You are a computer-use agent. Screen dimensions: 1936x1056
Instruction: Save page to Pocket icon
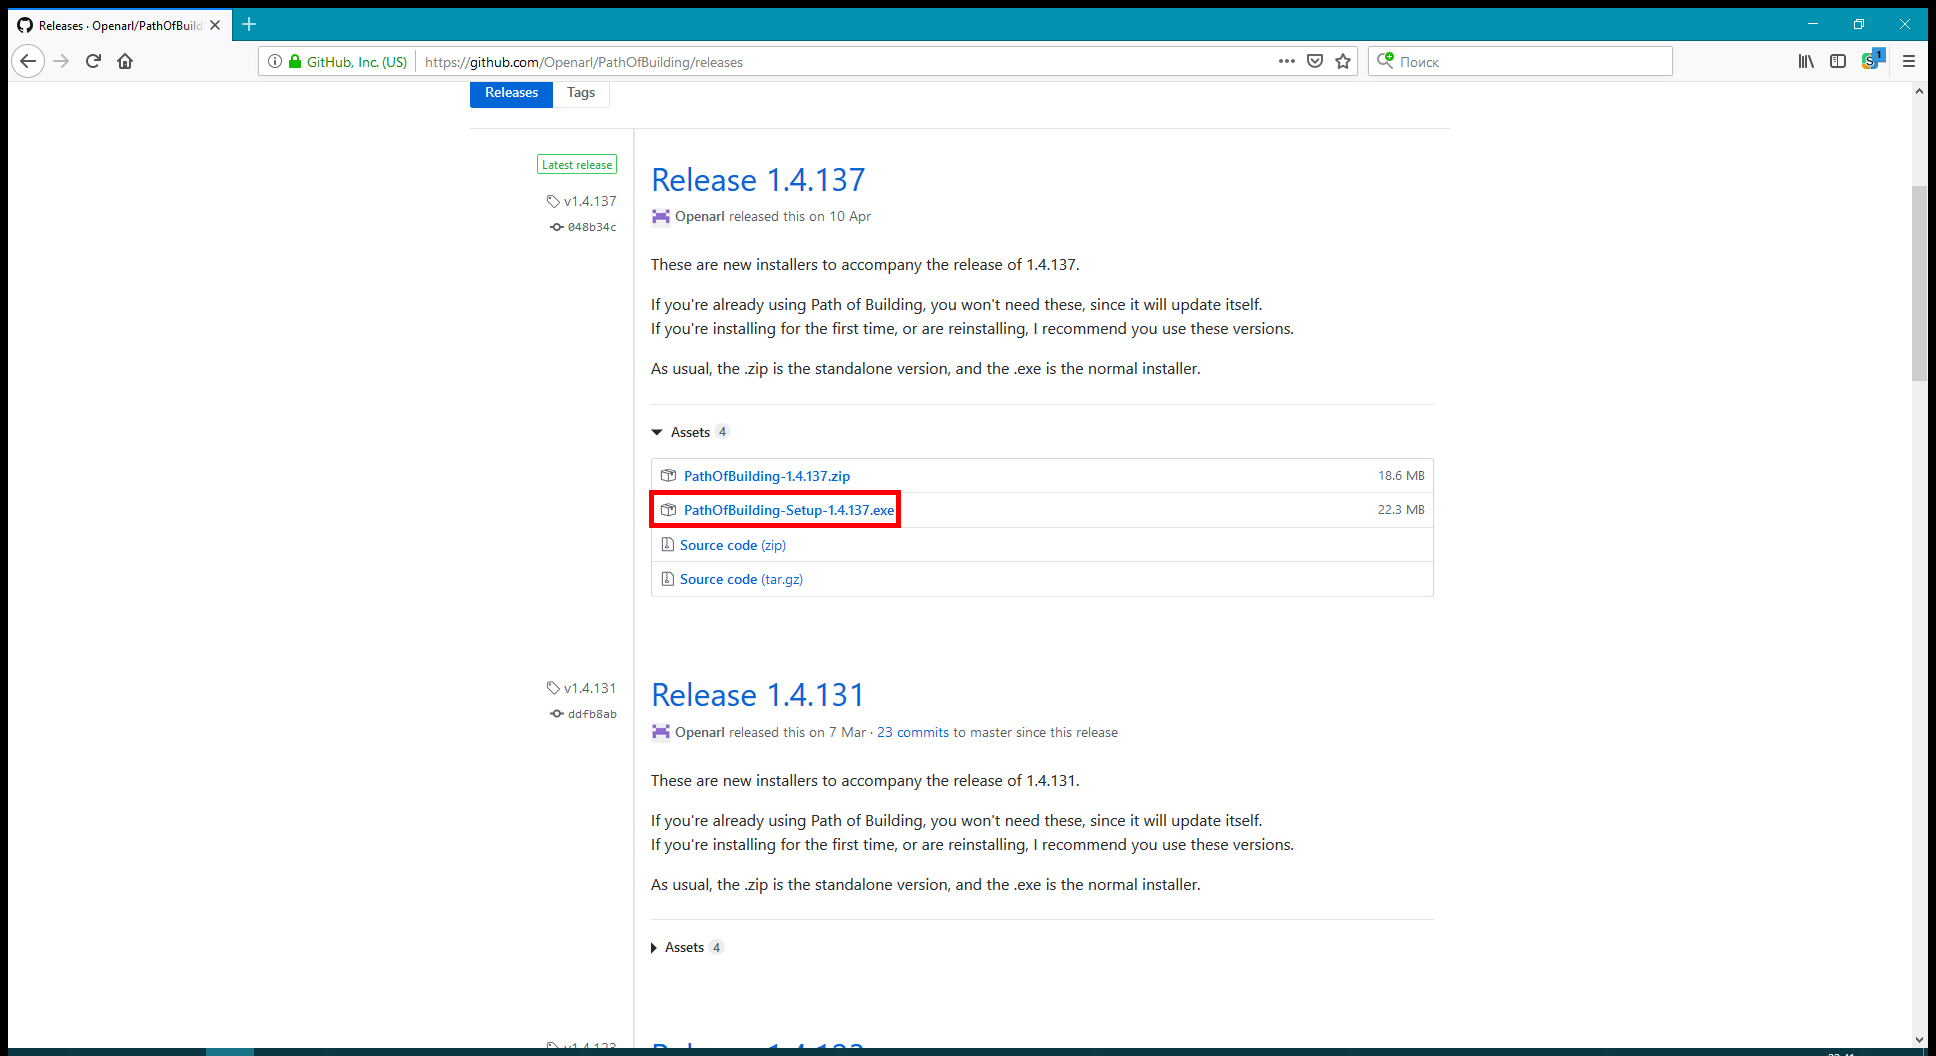click(x=1315, y=61)
